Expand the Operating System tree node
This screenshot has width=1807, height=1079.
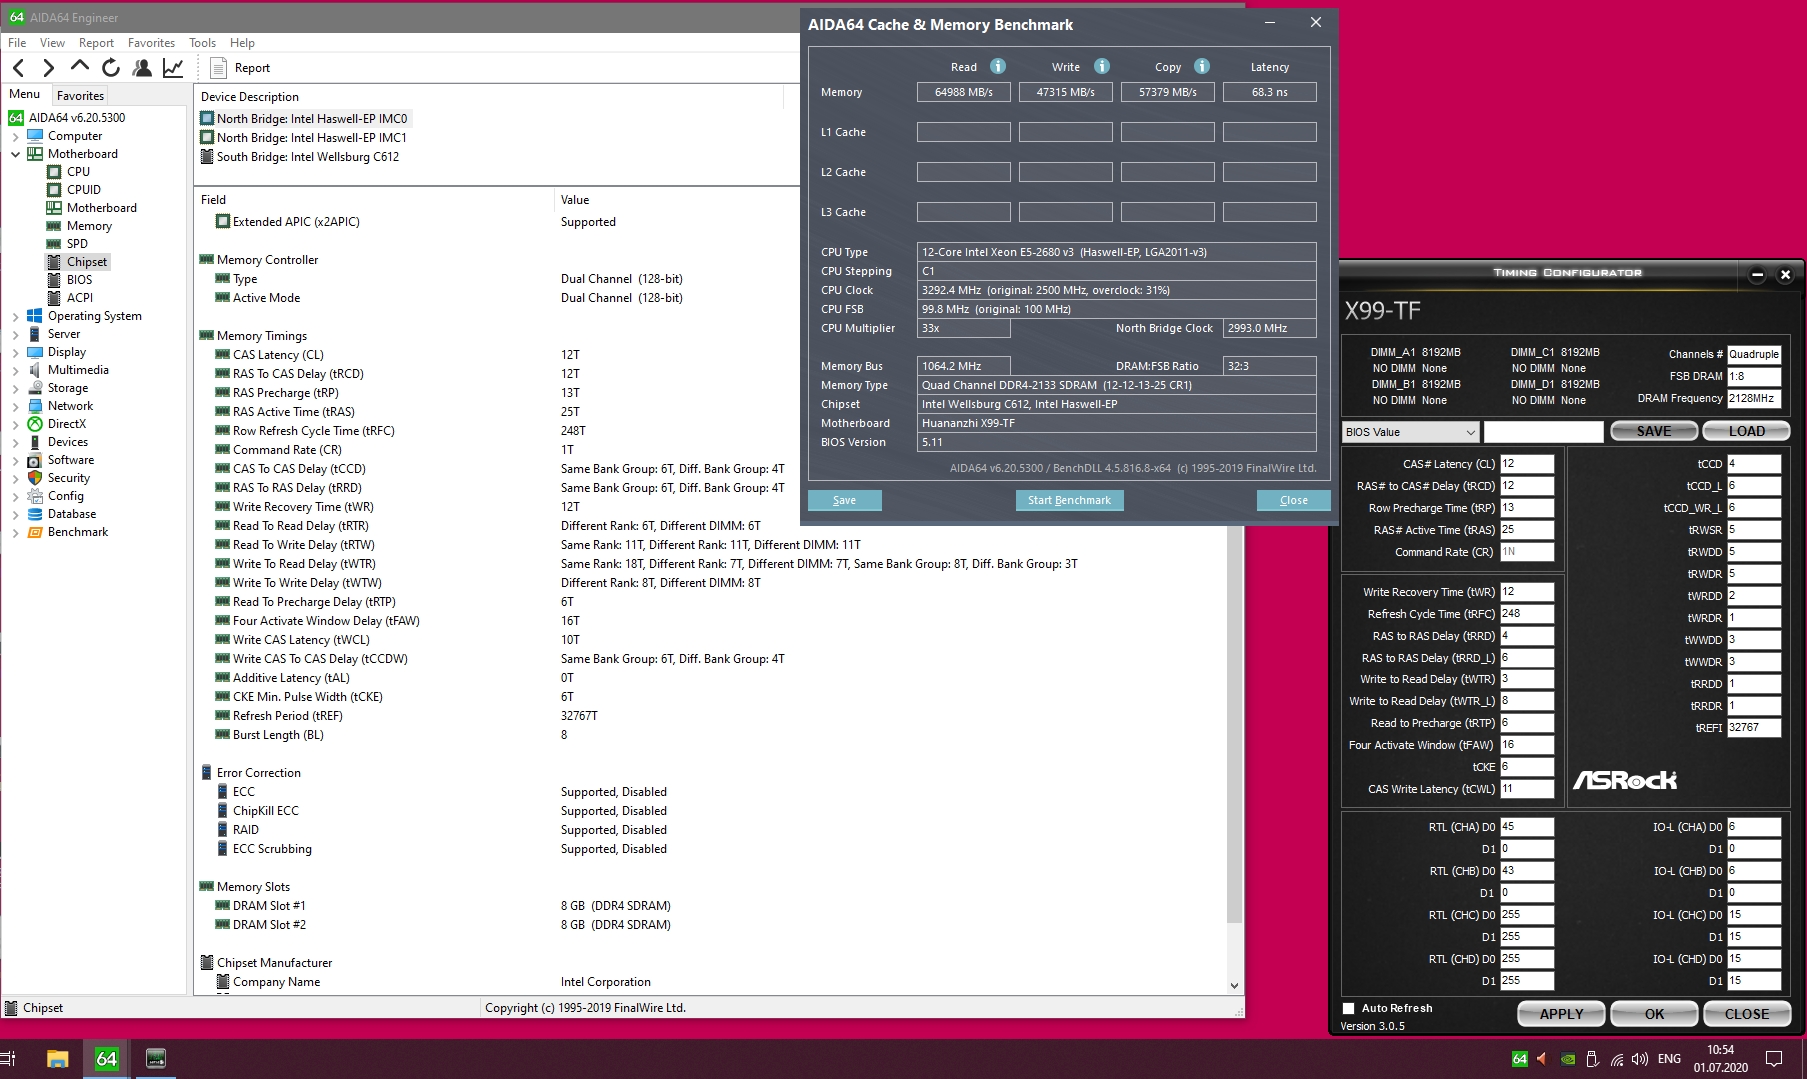(x=15, y=316)
